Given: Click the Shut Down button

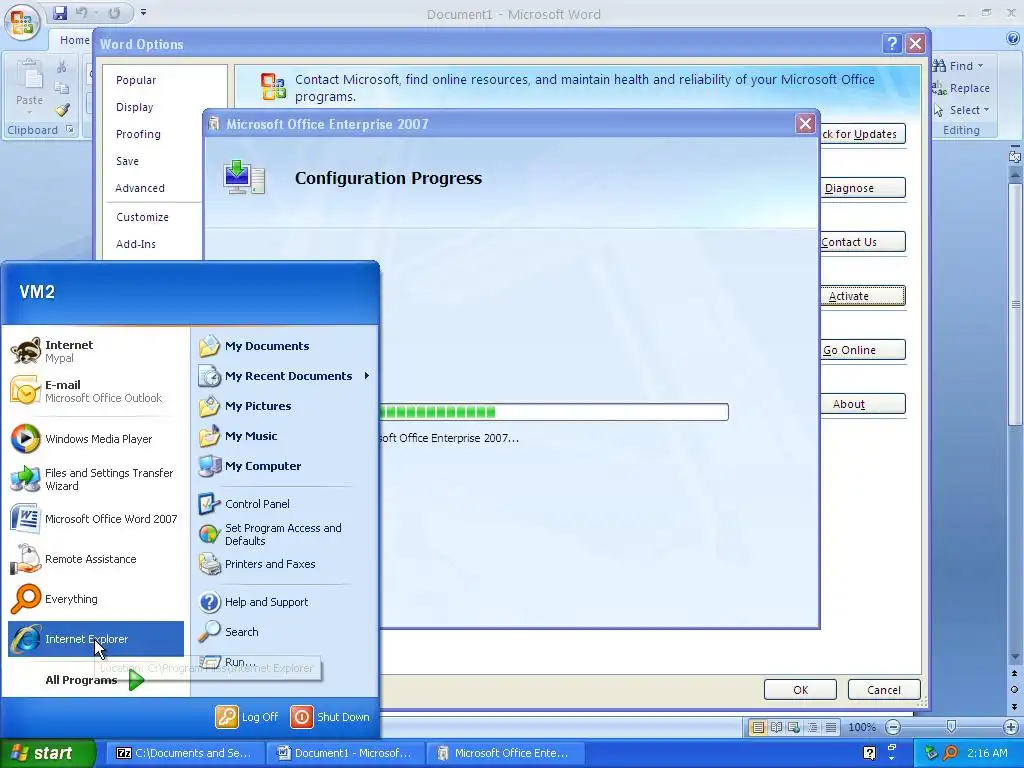Looking at the screenshot, I should click(x=330, y=716).
